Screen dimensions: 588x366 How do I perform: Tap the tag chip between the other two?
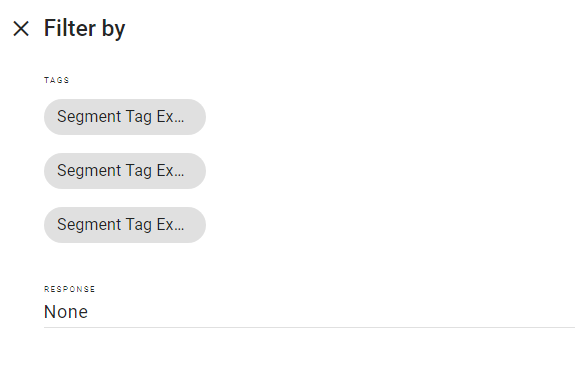pos(125,171)
